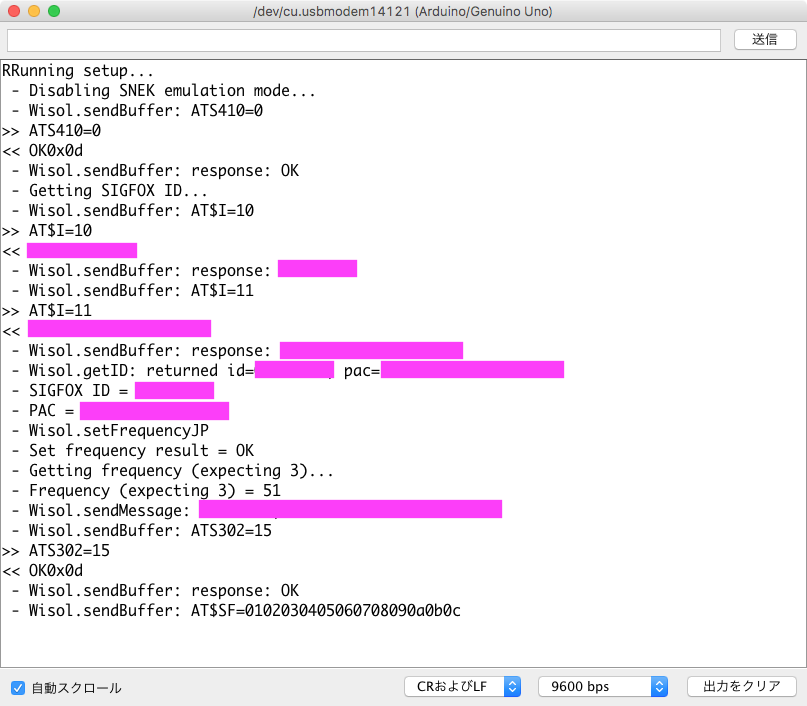Open the 9600 bps baud rate dropdown

[x=603, y=686]
